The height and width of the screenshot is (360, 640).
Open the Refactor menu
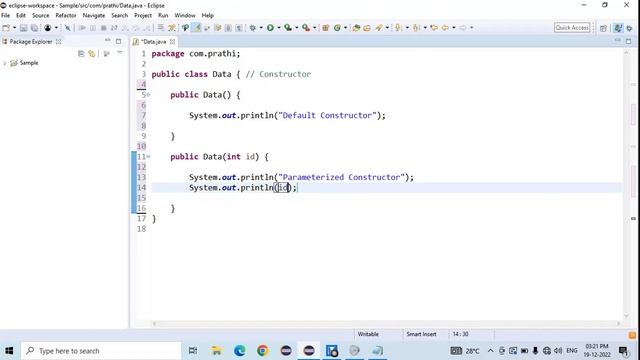point(66,15)
